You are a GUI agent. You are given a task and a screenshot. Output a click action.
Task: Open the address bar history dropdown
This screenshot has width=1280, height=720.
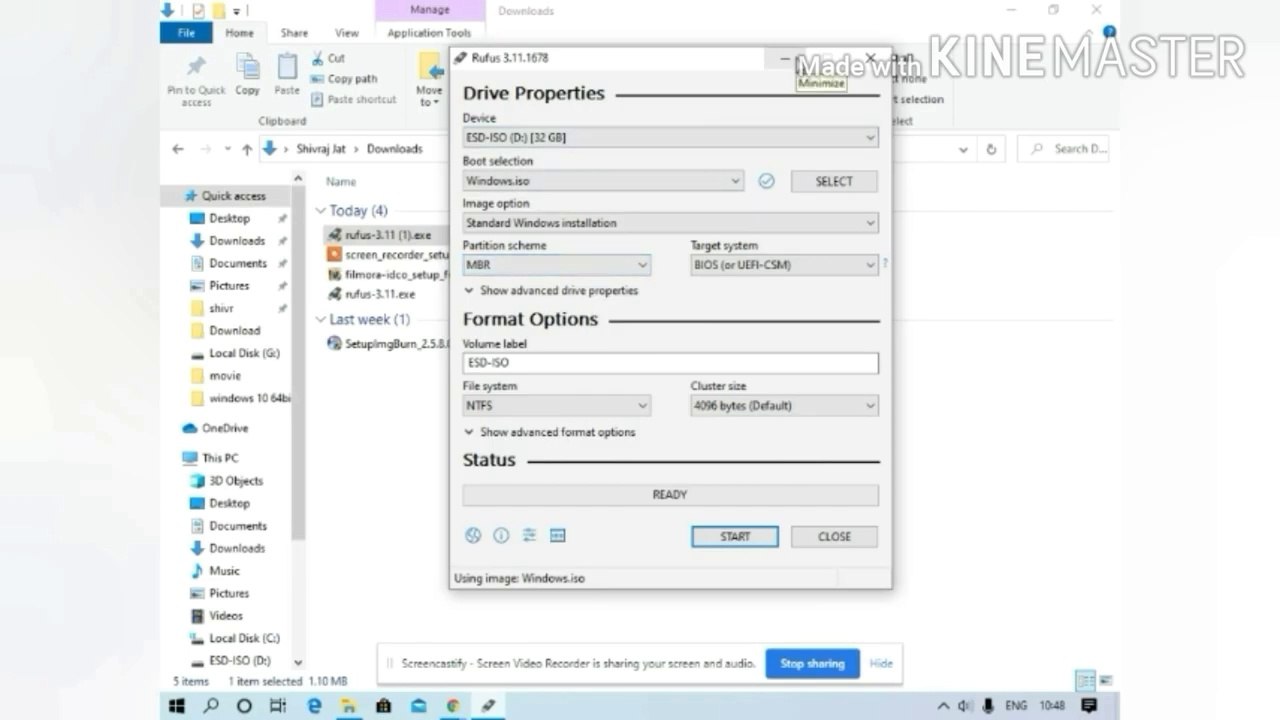pos(963,149)
